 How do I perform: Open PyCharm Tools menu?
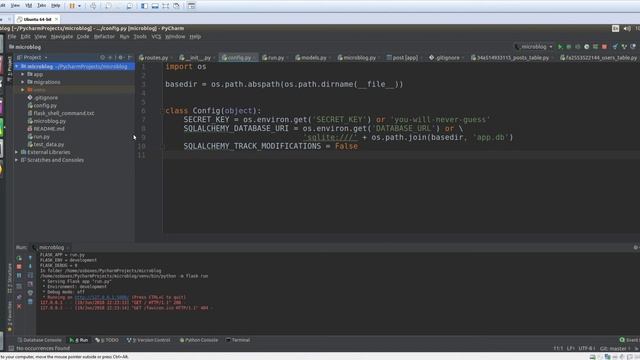pyautogui.click(x=140, y=37)
